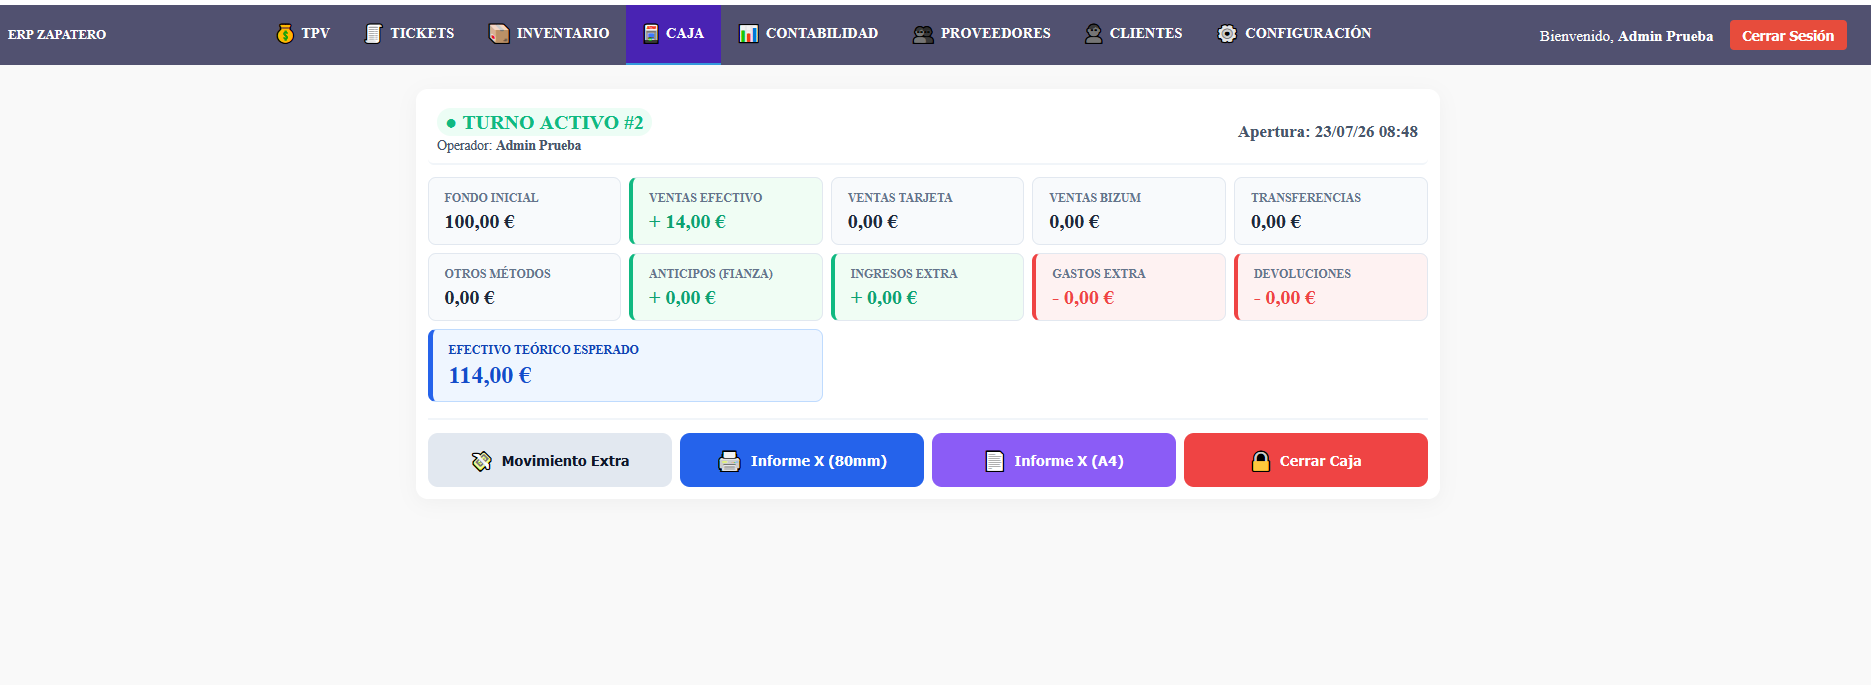Click the GASTOS EXTRA card
1872x685 pixels.
click(1129, 287)
